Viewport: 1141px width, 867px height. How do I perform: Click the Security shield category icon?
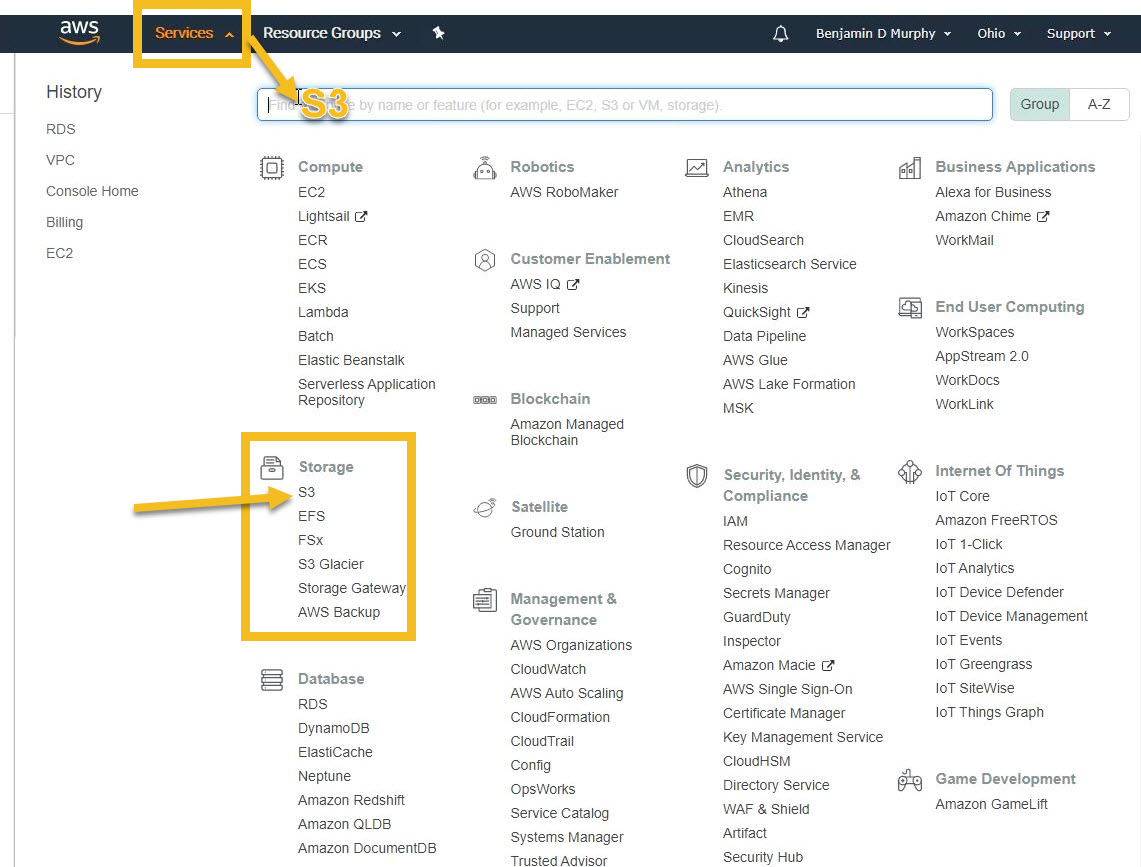[697, 476]
